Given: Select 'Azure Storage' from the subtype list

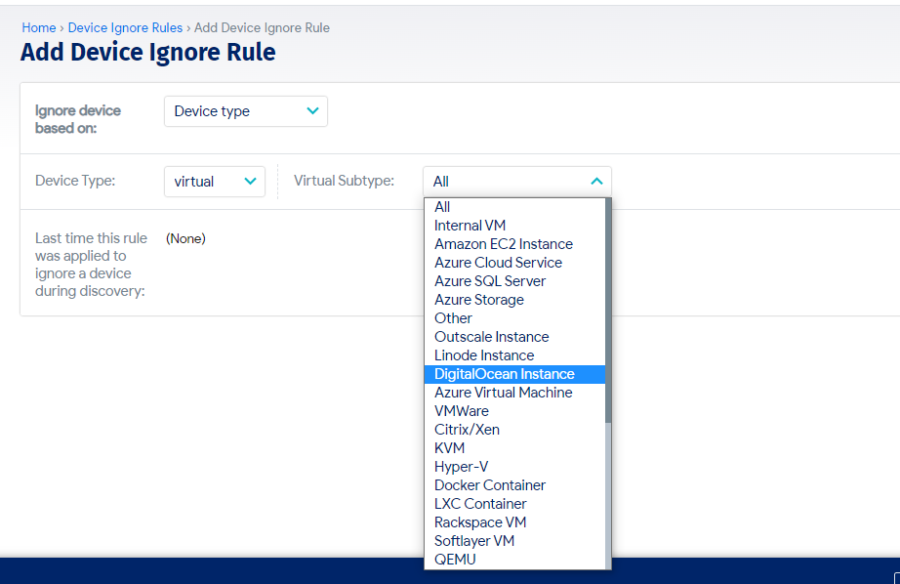Looking at the screenshot, I should point(479,299).
